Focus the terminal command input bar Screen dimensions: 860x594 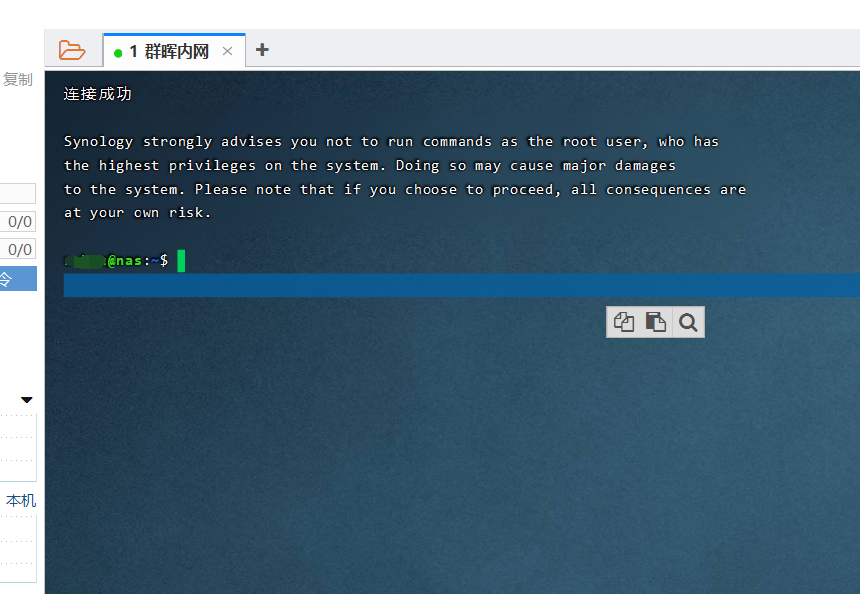tap(461, 285)
